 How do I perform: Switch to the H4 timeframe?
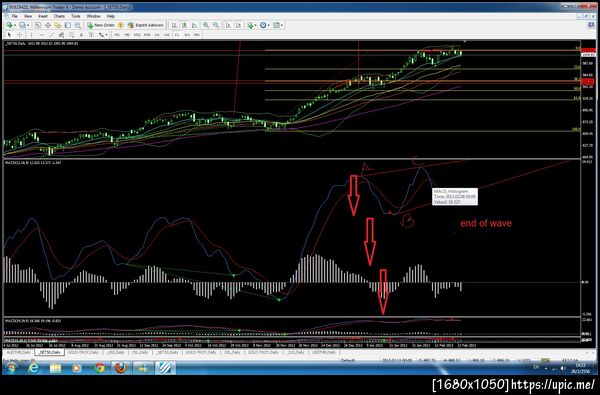tap(167, 35)
